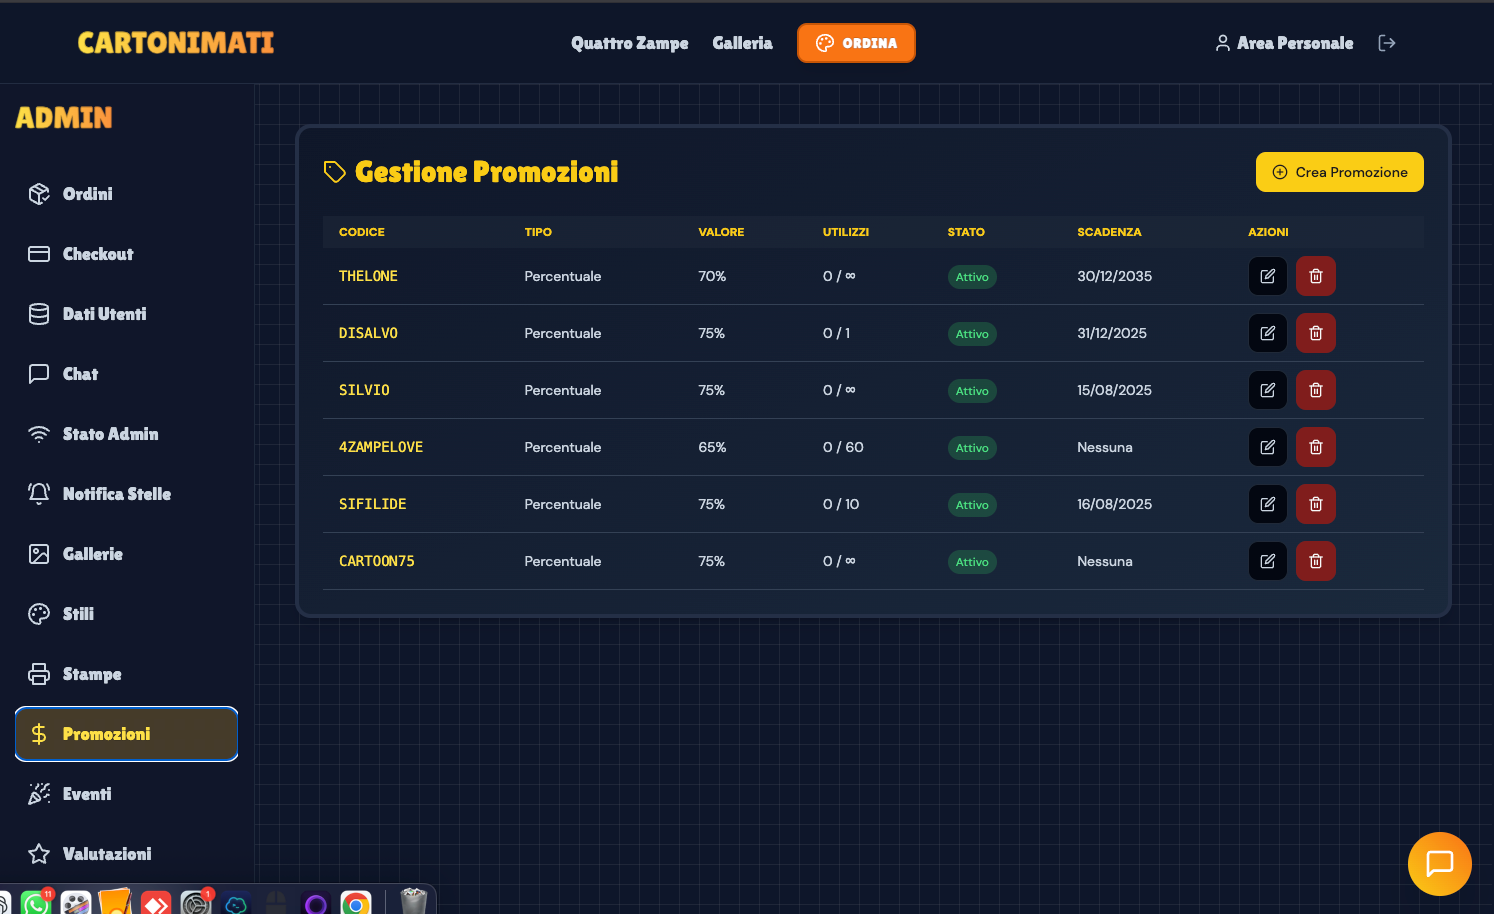Delete the 4ZAMPELOVE promotion
This screenshot has height=914, width=1494.
tap(1316, 447)
